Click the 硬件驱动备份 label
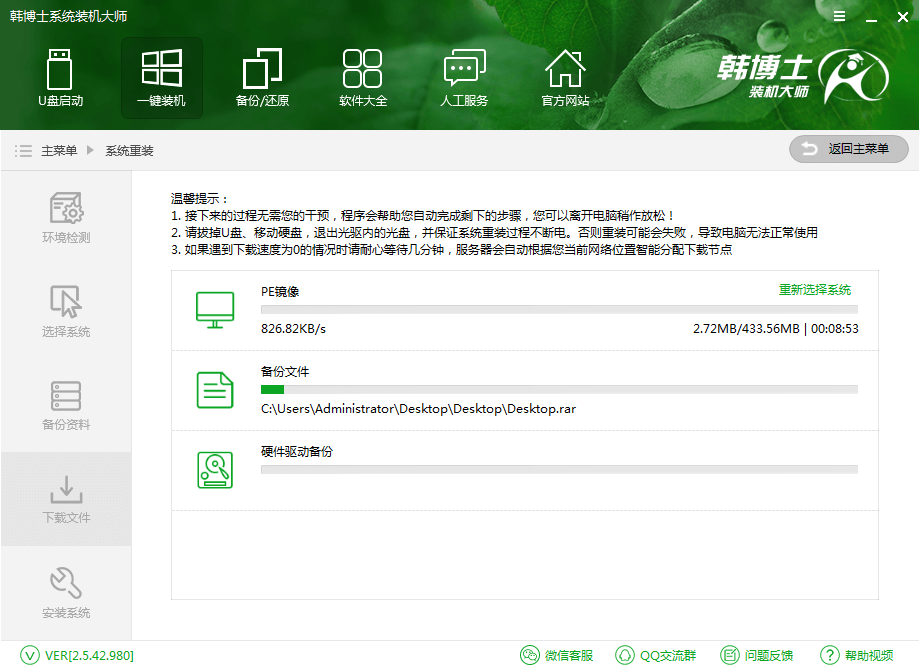Viewport: 919px width, 670px height. pyautogui.click(x=297, y=451)
